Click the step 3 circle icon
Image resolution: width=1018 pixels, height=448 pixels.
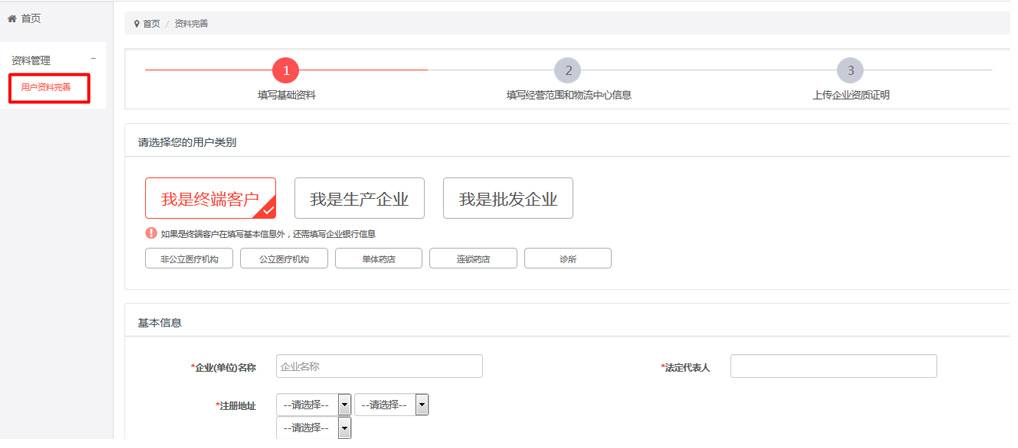coord(850,70)
